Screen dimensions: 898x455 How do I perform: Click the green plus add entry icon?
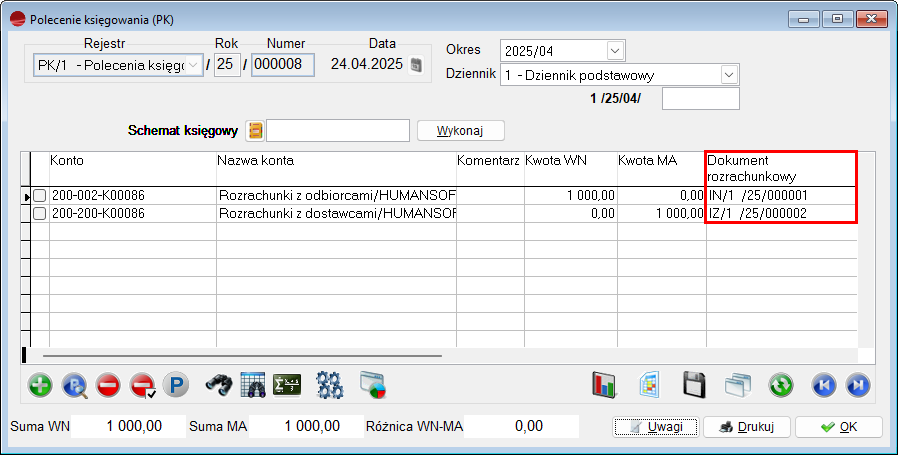click(x=41, y=385)
